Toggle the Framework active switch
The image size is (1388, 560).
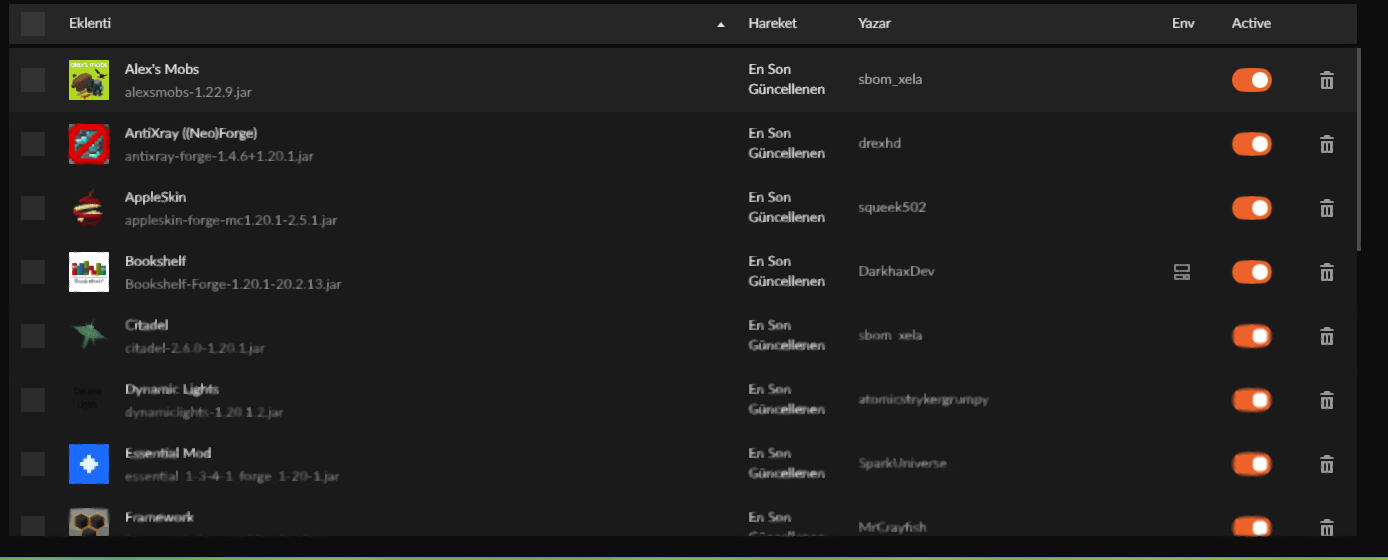(1252, 527)
